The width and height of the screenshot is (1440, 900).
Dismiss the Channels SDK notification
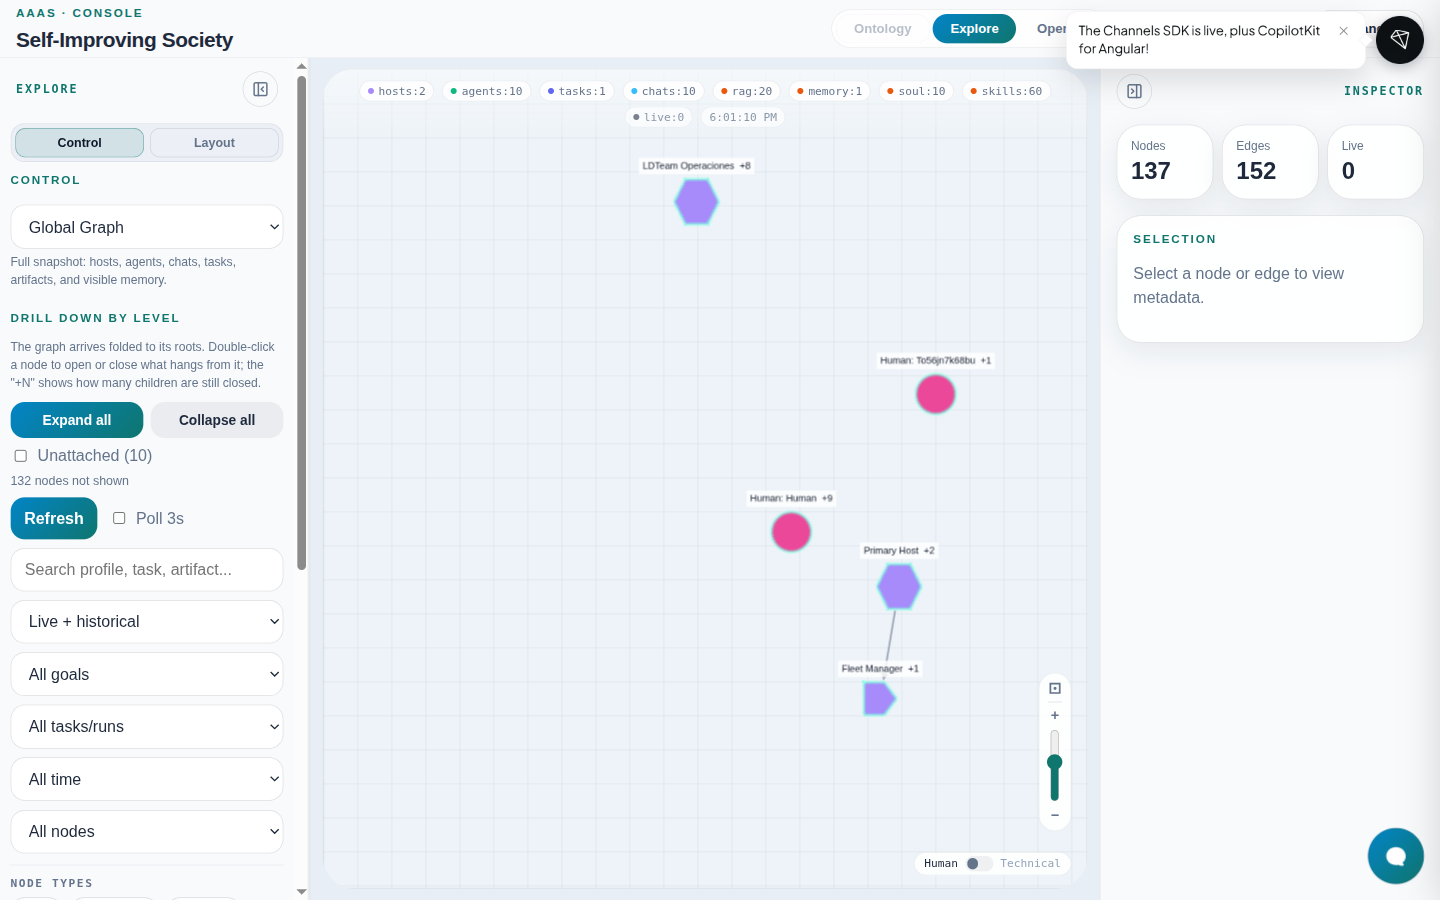click(x=1344, y=31)
